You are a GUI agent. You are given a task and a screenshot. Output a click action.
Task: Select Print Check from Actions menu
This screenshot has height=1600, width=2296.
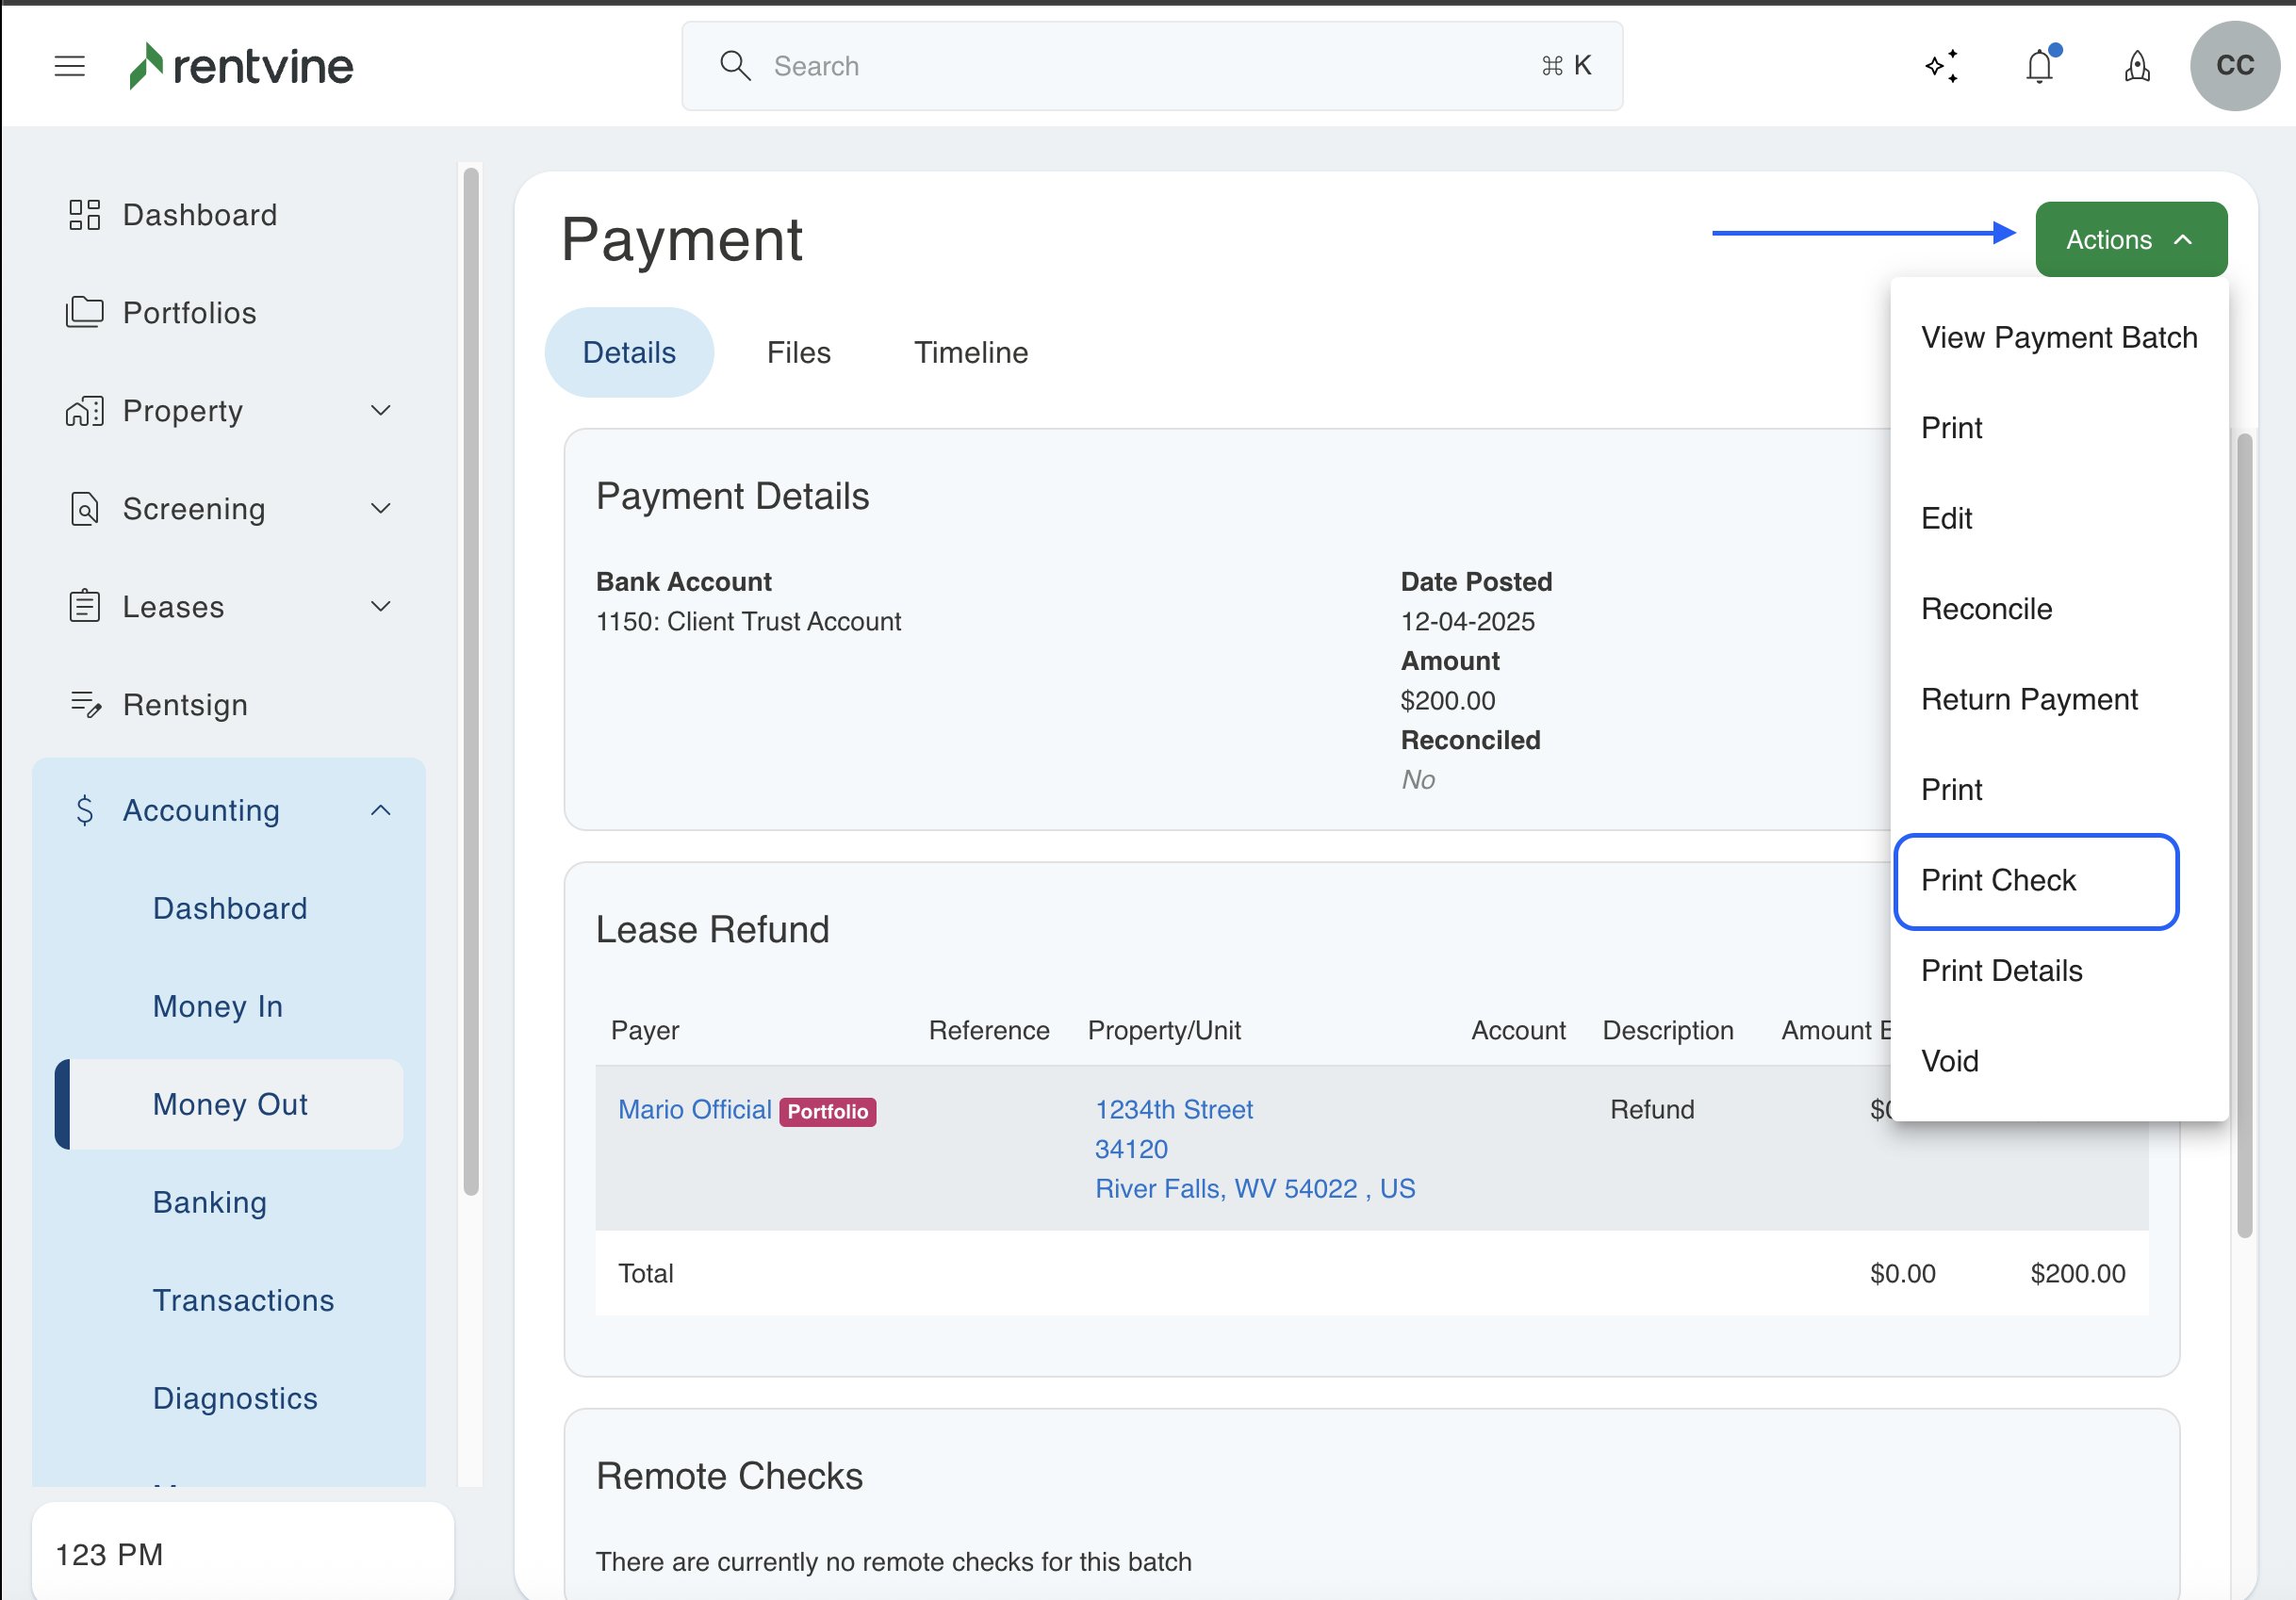pyautogui.click(x=1998, y=880)
